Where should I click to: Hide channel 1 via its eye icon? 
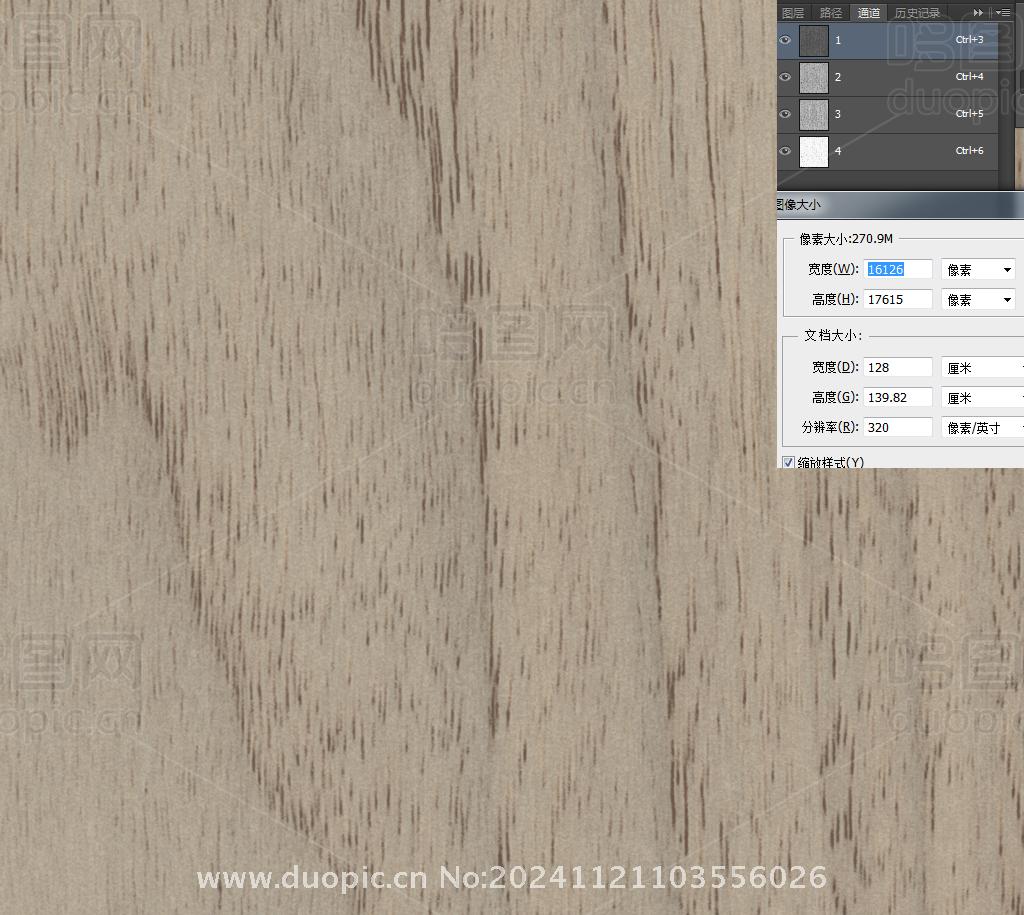[785, 40]
